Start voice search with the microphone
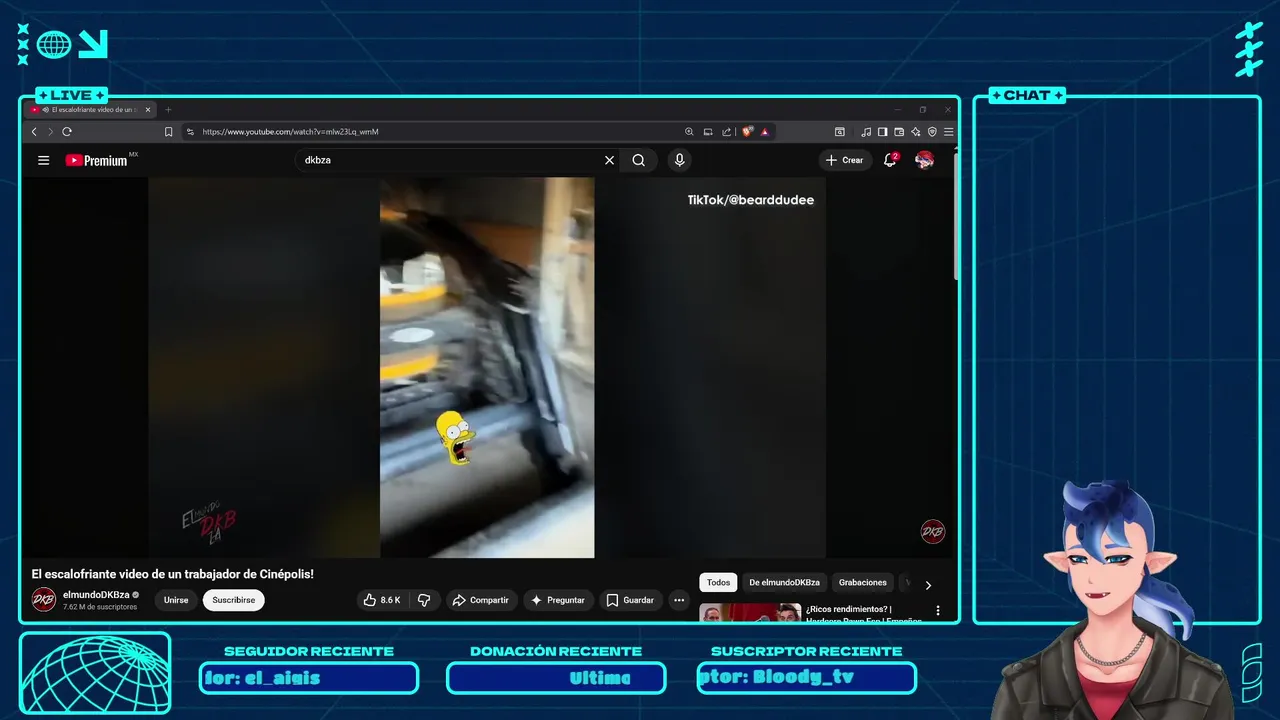This screenshot has width=1280, height=720. point(680,160)
